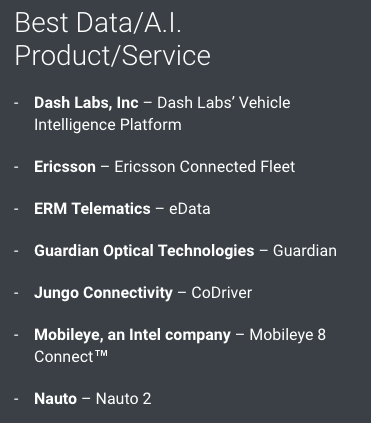
Task: Click the "Connect™" trademark text
Action: [x=71, y=357]
